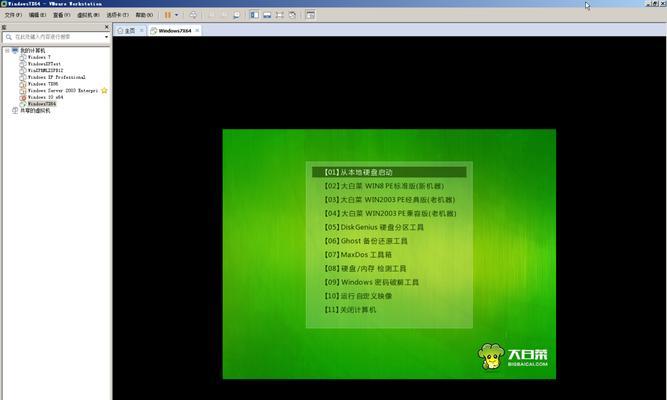Choose [05] DiskGenius 硬盘分区工具

374,227
